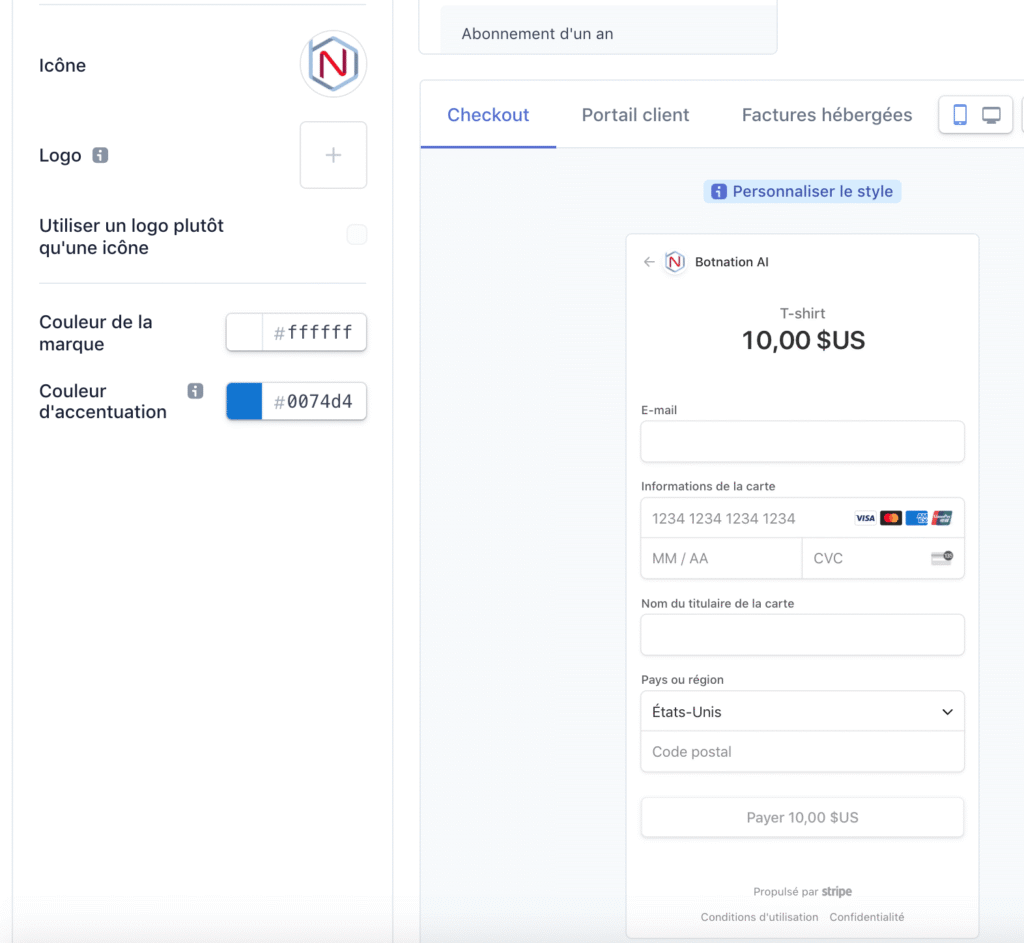
Task: Click the plus to add a logo
Action: [x=333, y=155]
